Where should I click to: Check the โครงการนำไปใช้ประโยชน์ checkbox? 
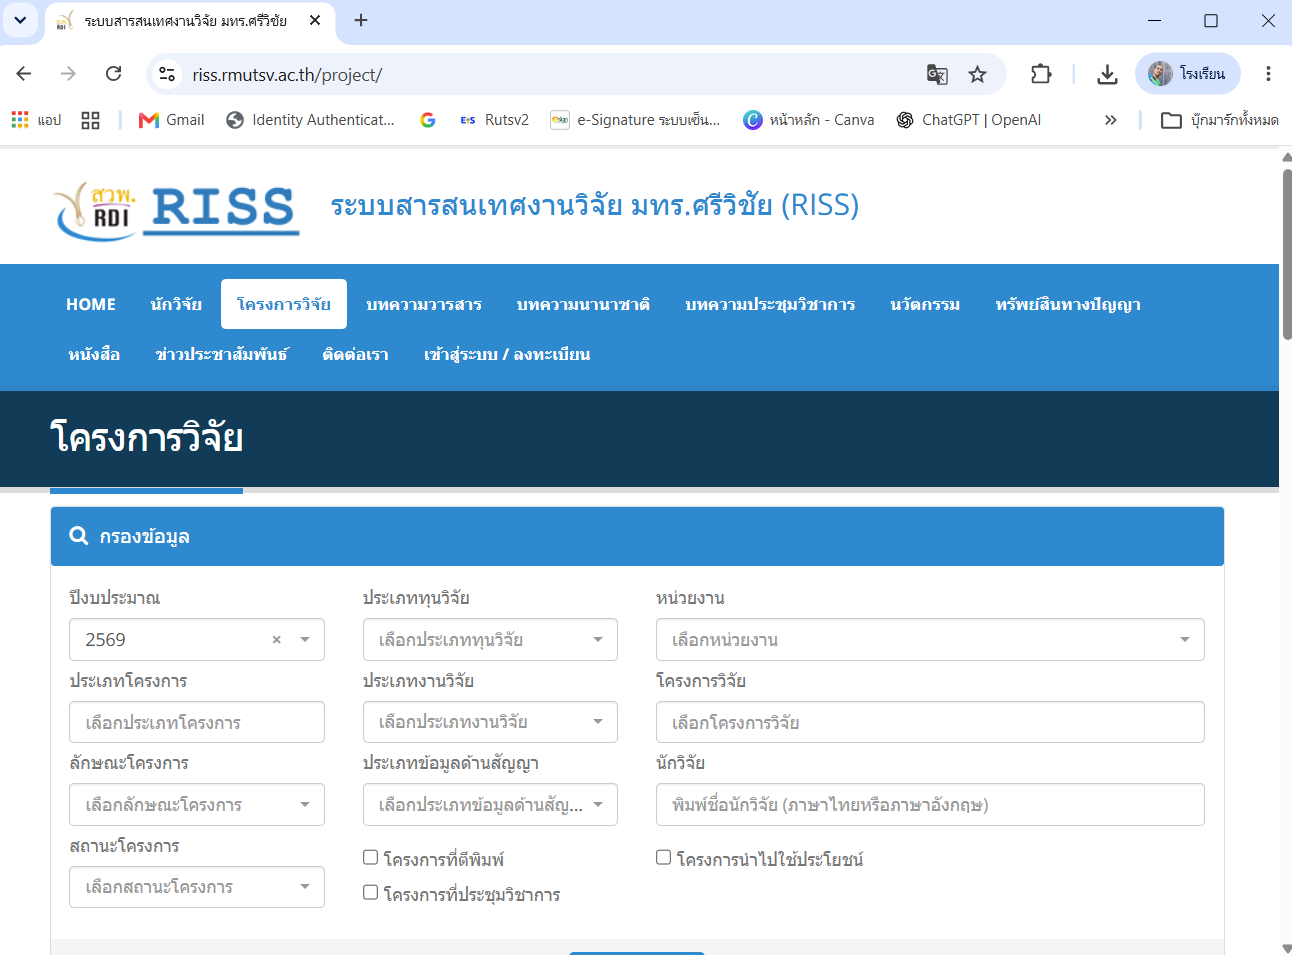[x=663, y=857]
